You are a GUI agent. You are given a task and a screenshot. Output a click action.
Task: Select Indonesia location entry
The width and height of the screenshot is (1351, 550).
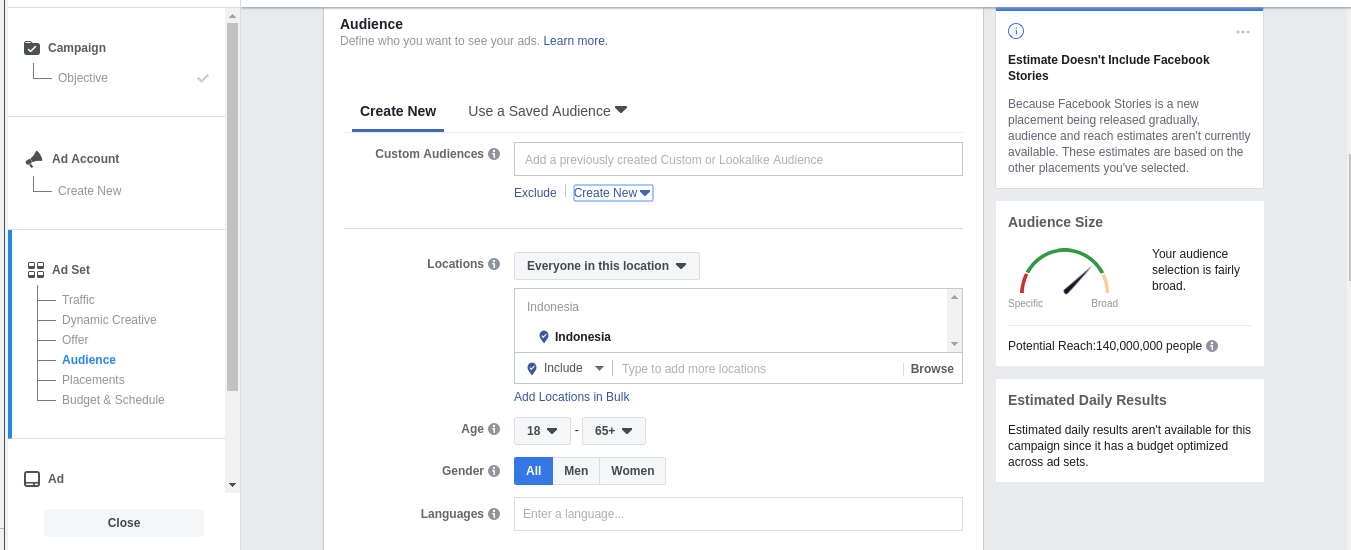[x=583, y=337]
